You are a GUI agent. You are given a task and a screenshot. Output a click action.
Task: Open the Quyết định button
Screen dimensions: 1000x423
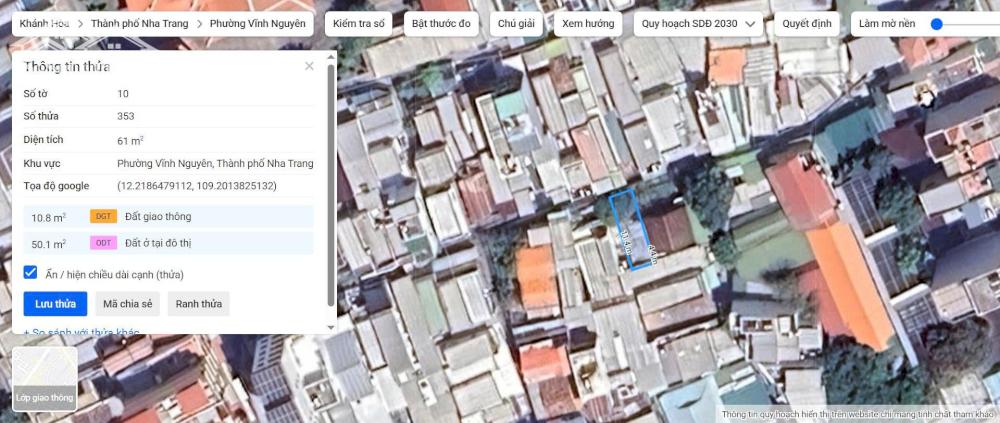[806, 23]
